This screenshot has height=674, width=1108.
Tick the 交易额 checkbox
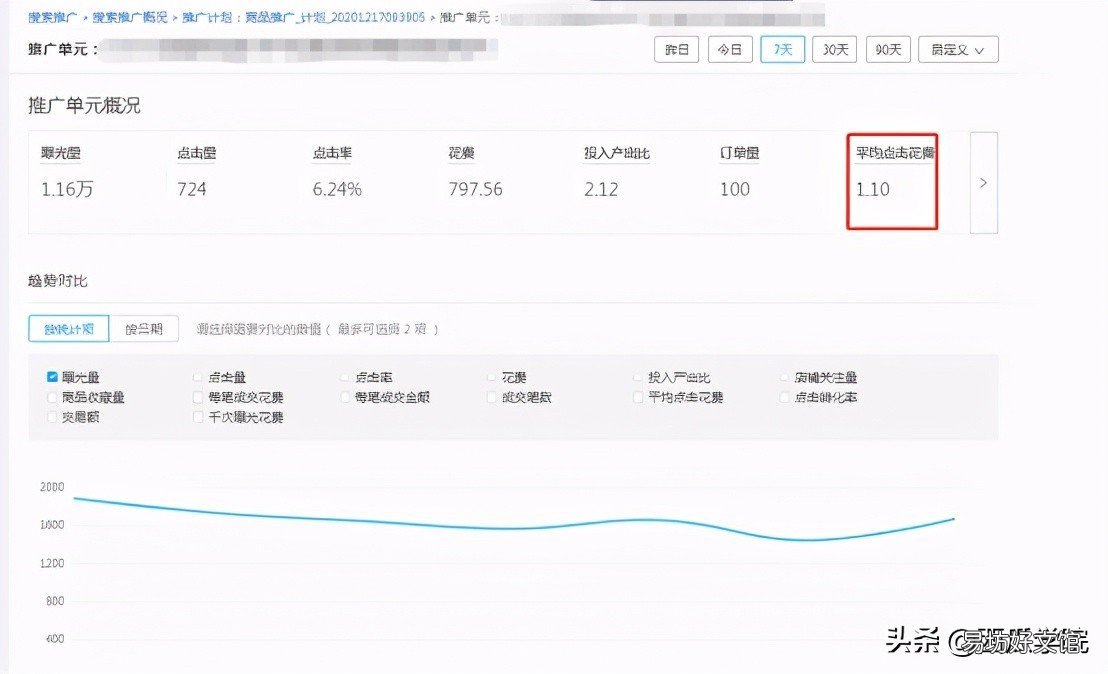[52, 417]
